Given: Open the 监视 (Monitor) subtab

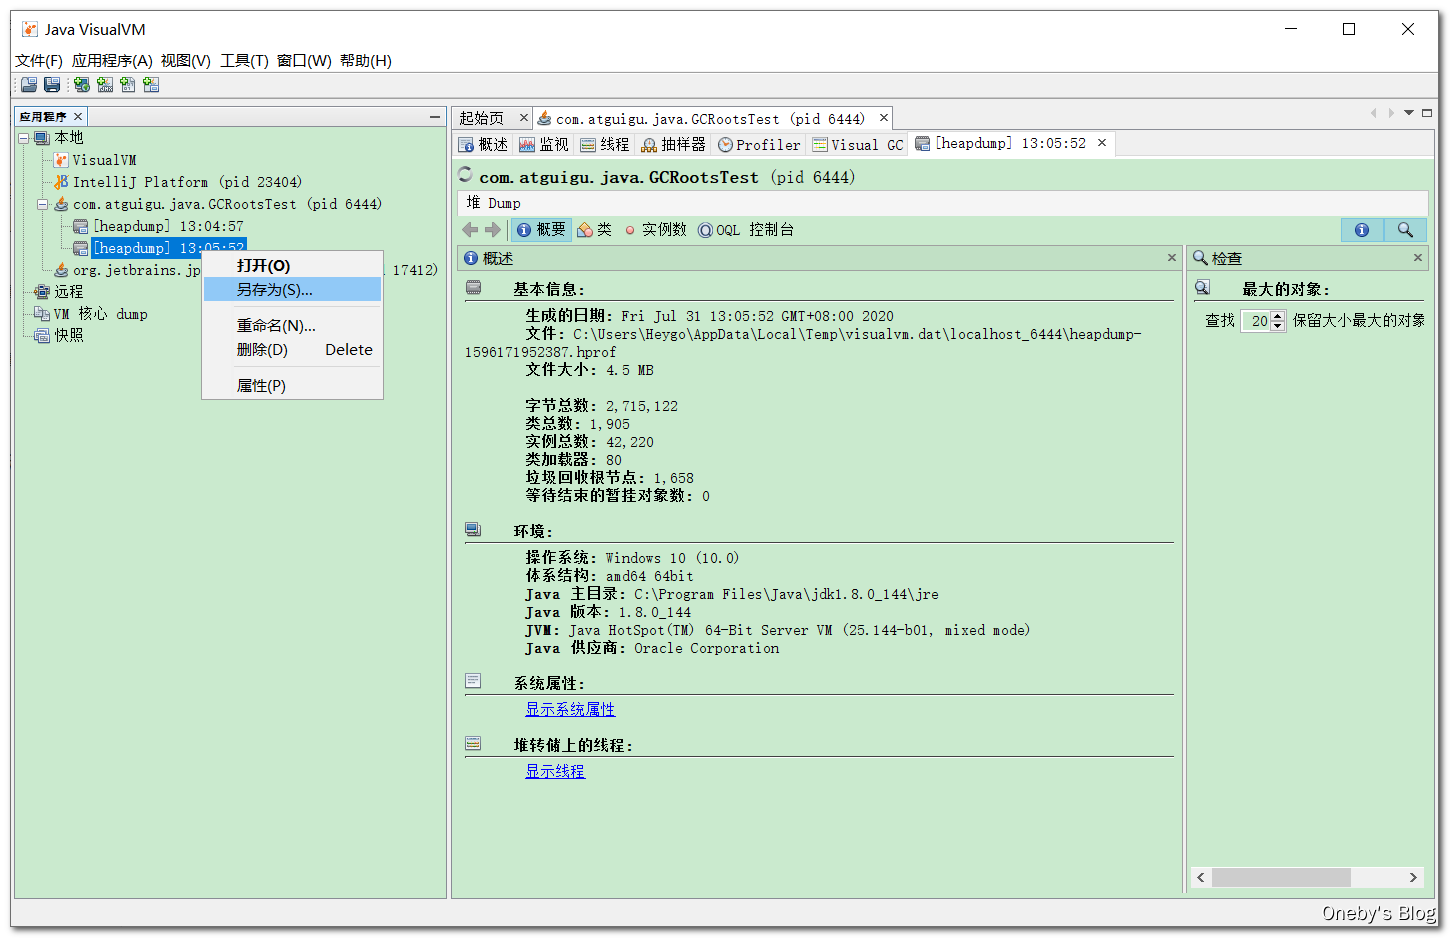Looking at the screenshot, I should tap(544, 145).
